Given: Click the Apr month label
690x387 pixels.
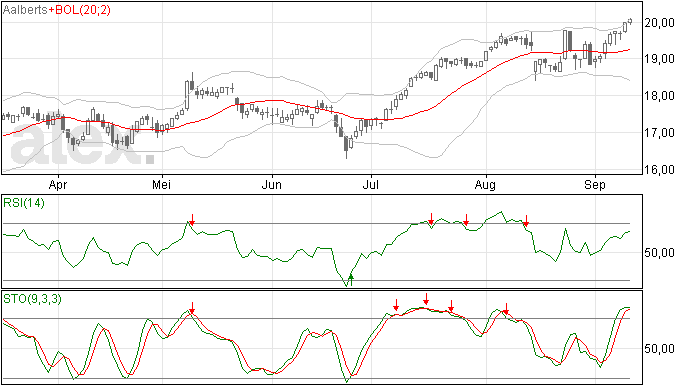Looking at the screenshot, I should pos(58,184).
